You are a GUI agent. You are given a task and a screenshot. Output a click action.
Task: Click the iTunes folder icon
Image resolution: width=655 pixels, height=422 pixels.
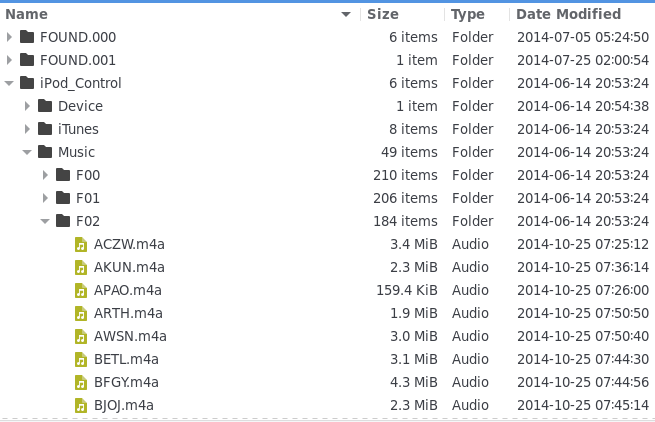[x=45, y=130]
